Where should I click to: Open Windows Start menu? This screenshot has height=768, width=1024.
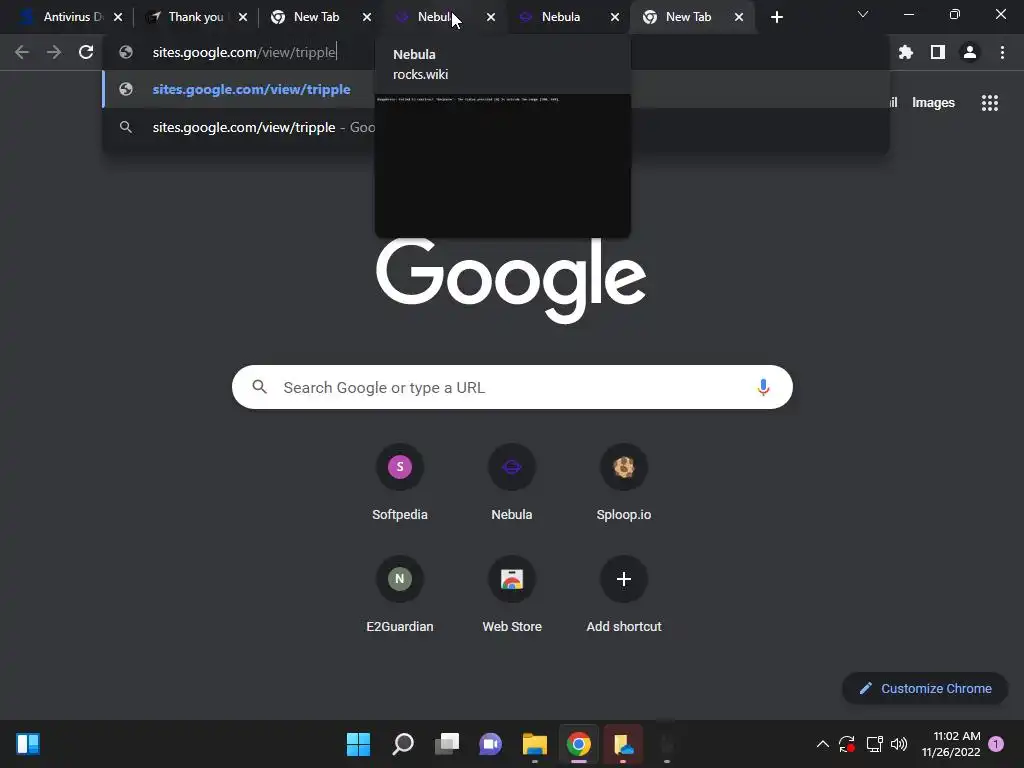tap(358, 744)
